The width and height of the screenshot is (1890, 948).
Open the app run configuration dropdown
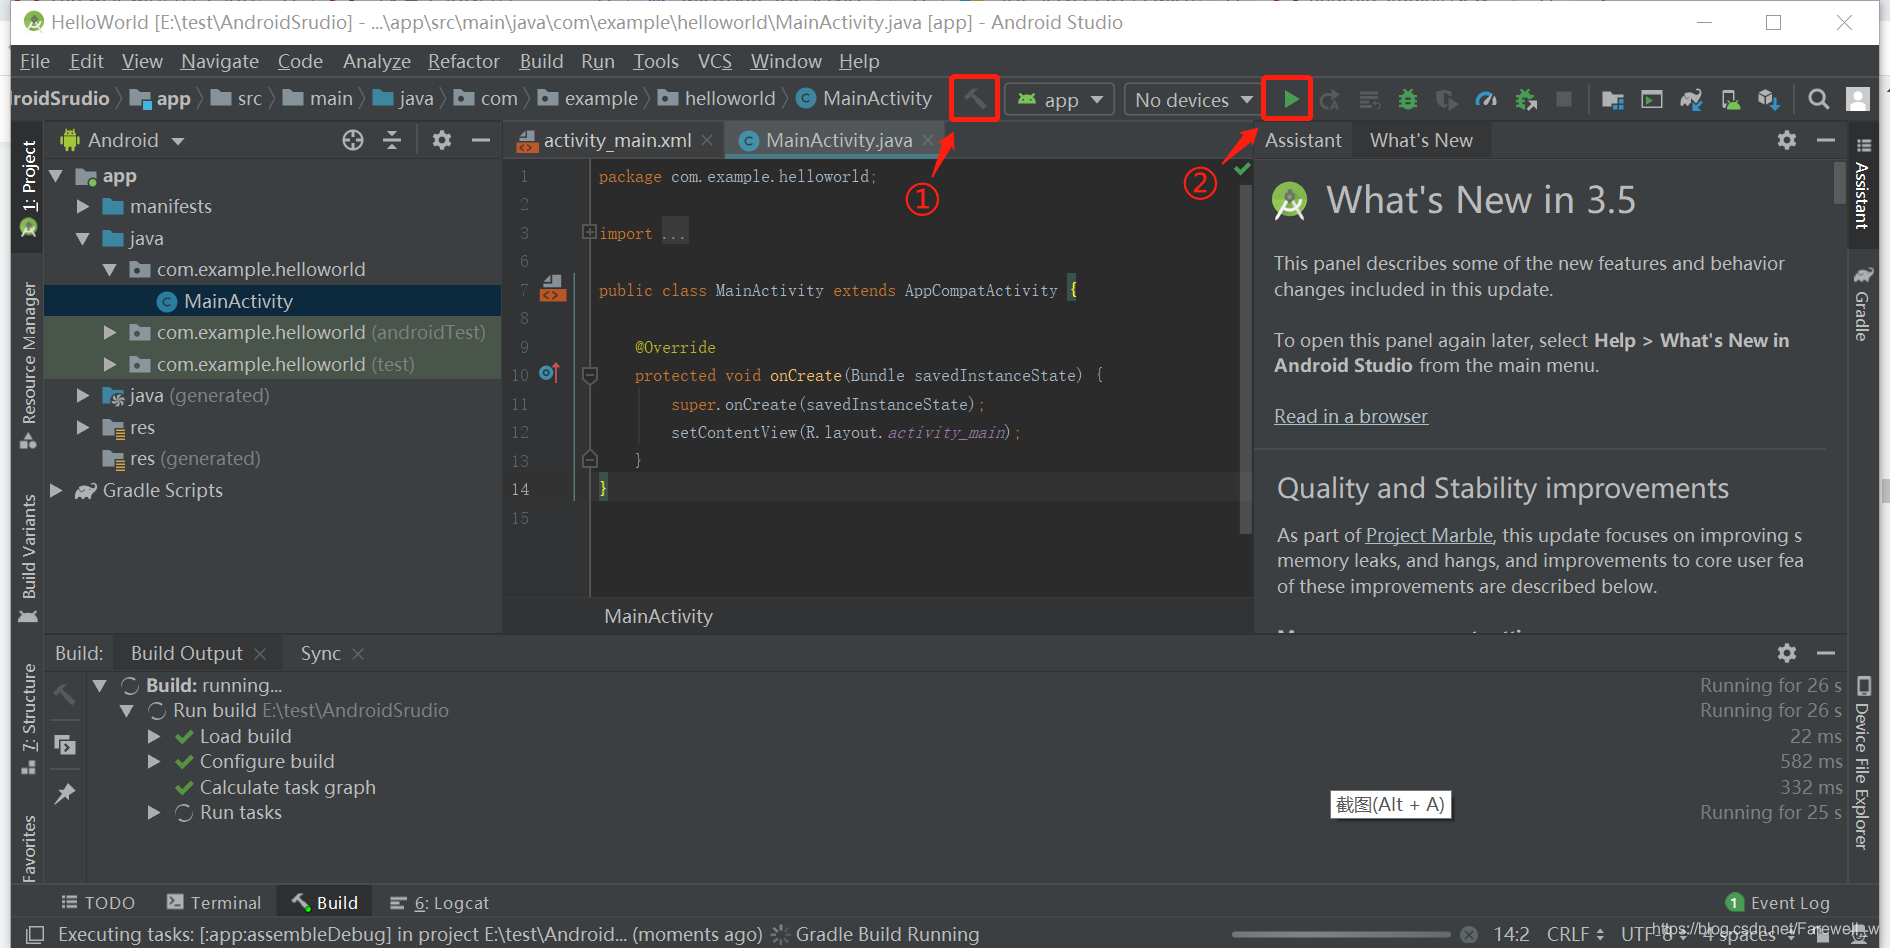point(1059,100)
